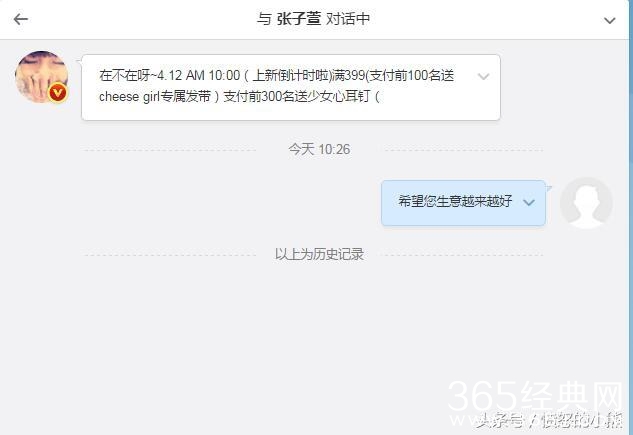
Task: Open 张子萱's profile avatar
Action: pos(41,76)
